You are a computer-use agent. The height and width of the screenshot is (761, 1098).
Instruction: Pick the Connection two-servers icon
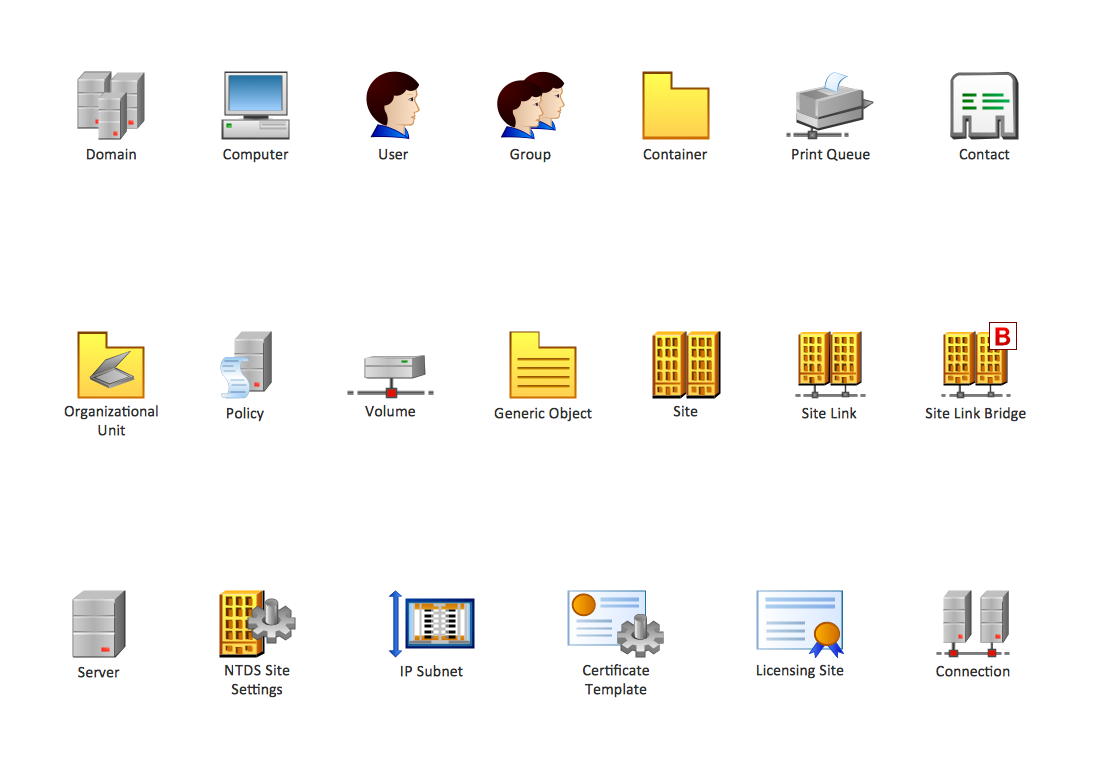973,623
